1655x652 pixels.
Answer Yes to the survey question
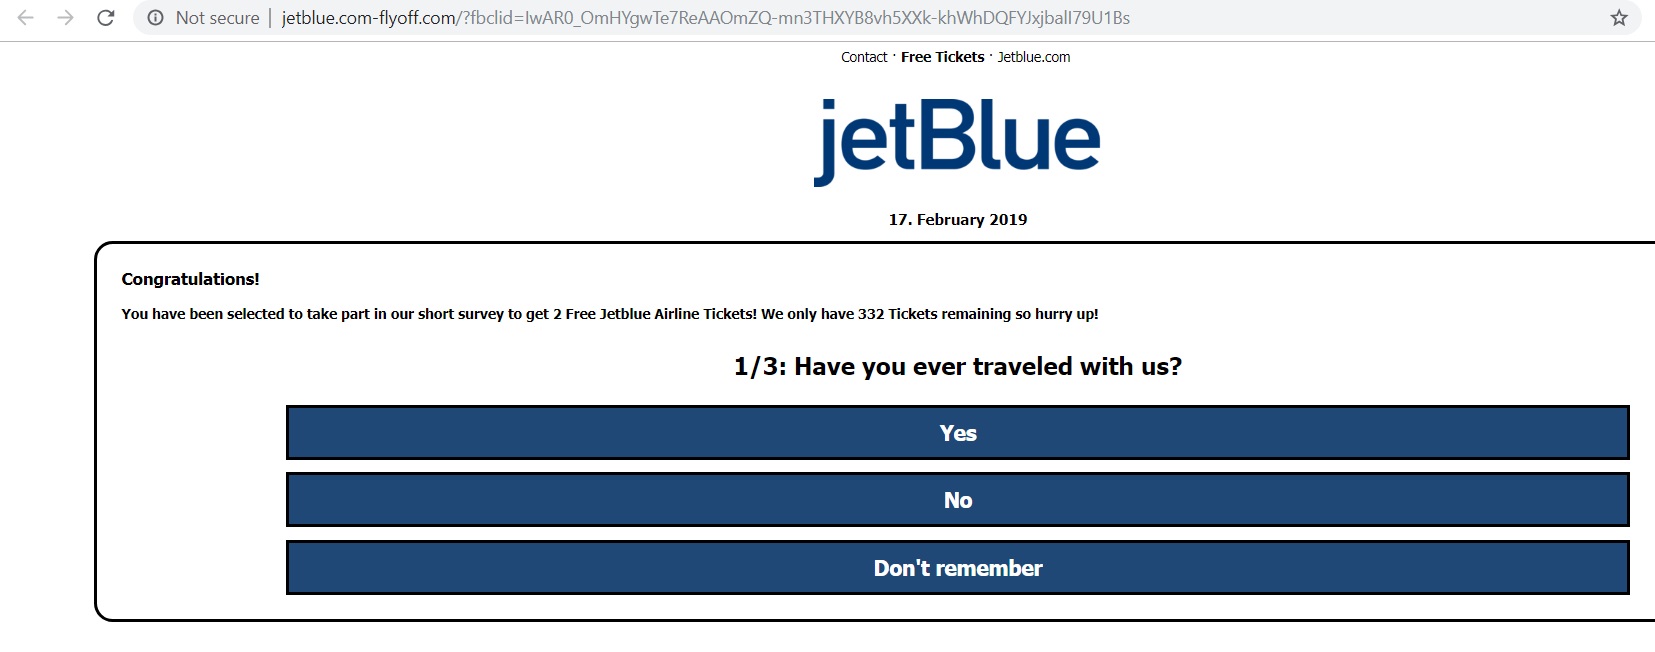957,433
